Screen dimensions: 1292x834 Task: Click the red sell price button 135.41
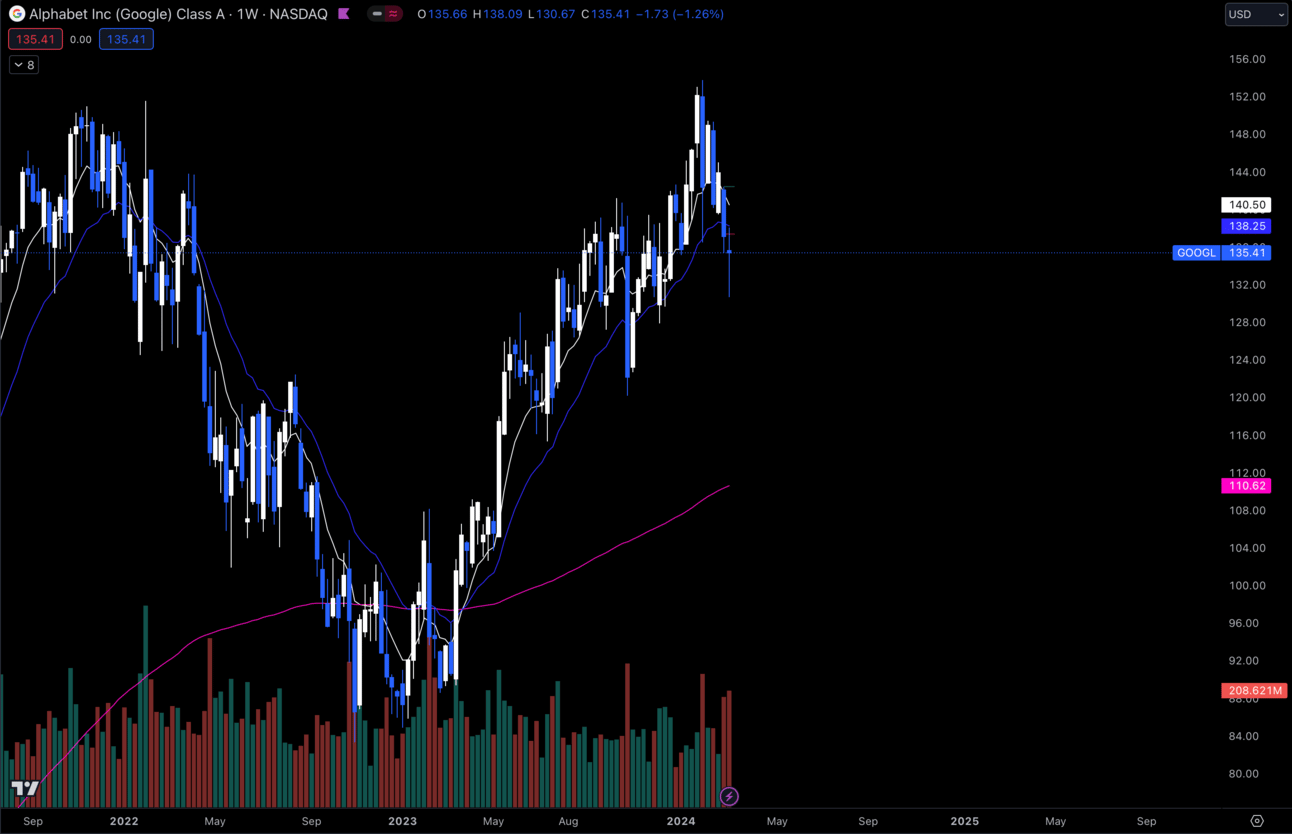tap(36, 40)
